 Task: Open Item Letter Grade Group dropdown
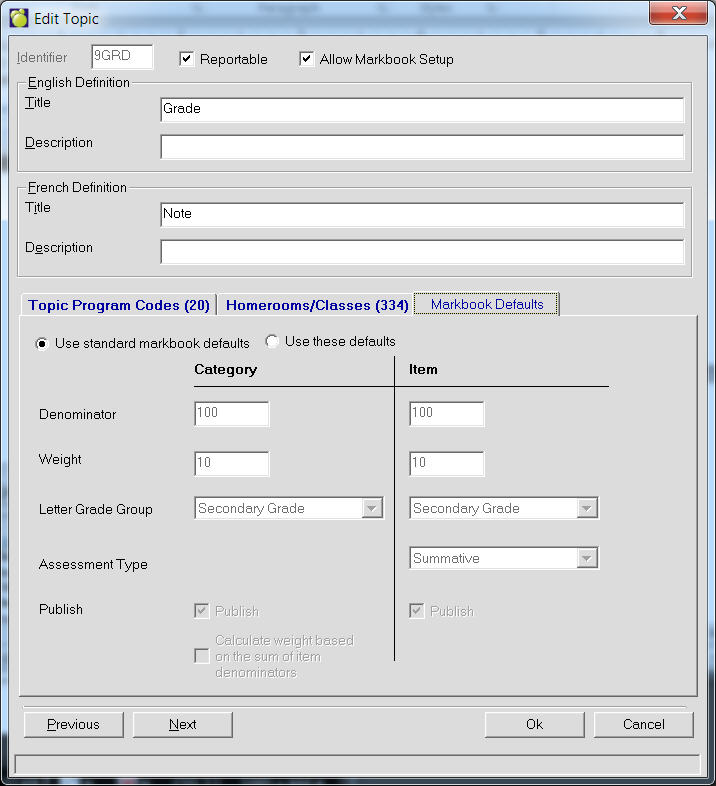click(587, 508)
